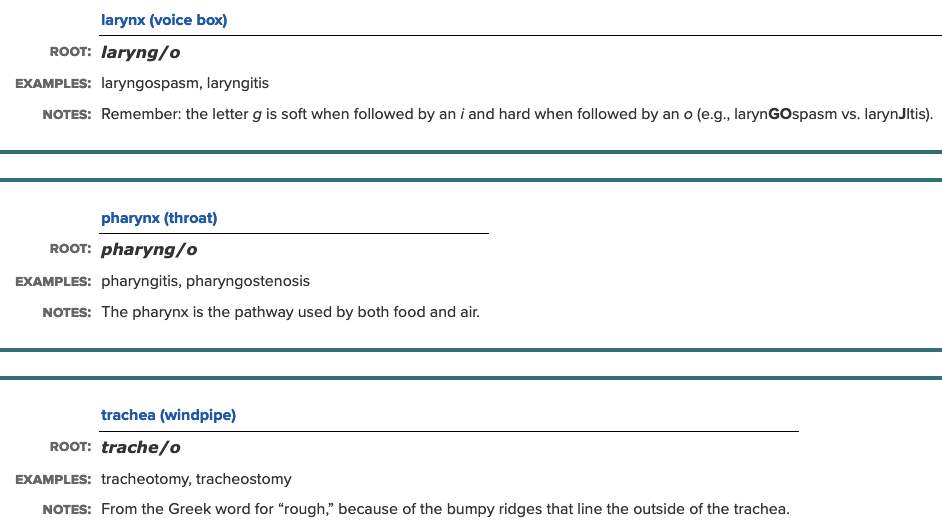Click the NOTES label in the larynx entry
The width and height of the screenshot is (942, 526).
tap(67, 114)
